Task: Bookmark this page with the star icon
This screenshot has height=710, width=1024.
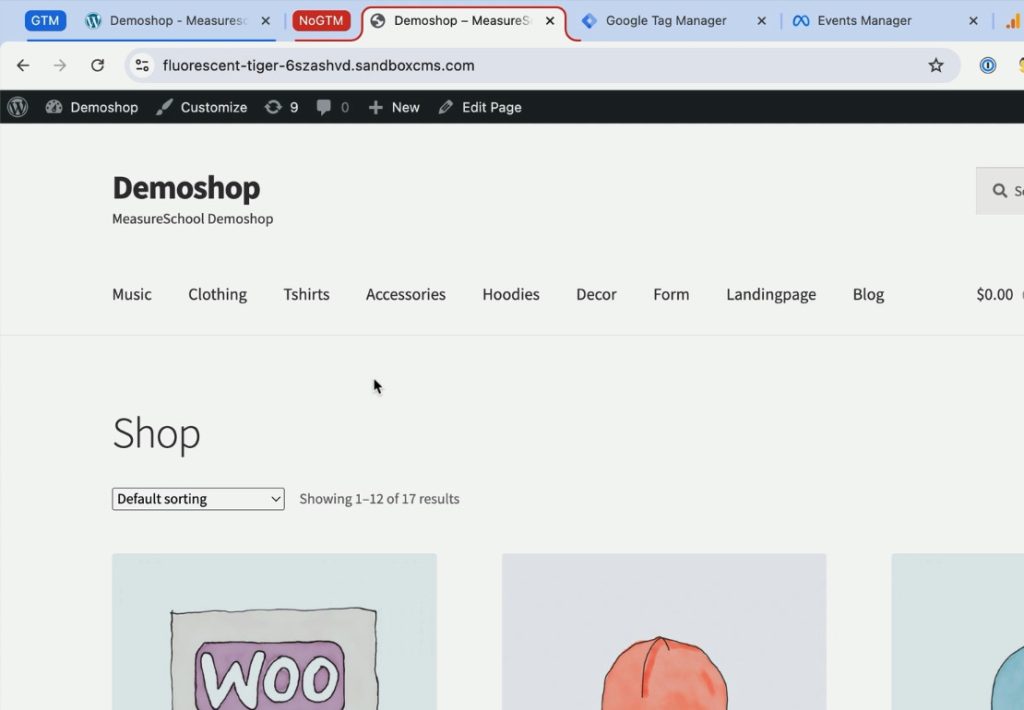Action: click(936, 65)
